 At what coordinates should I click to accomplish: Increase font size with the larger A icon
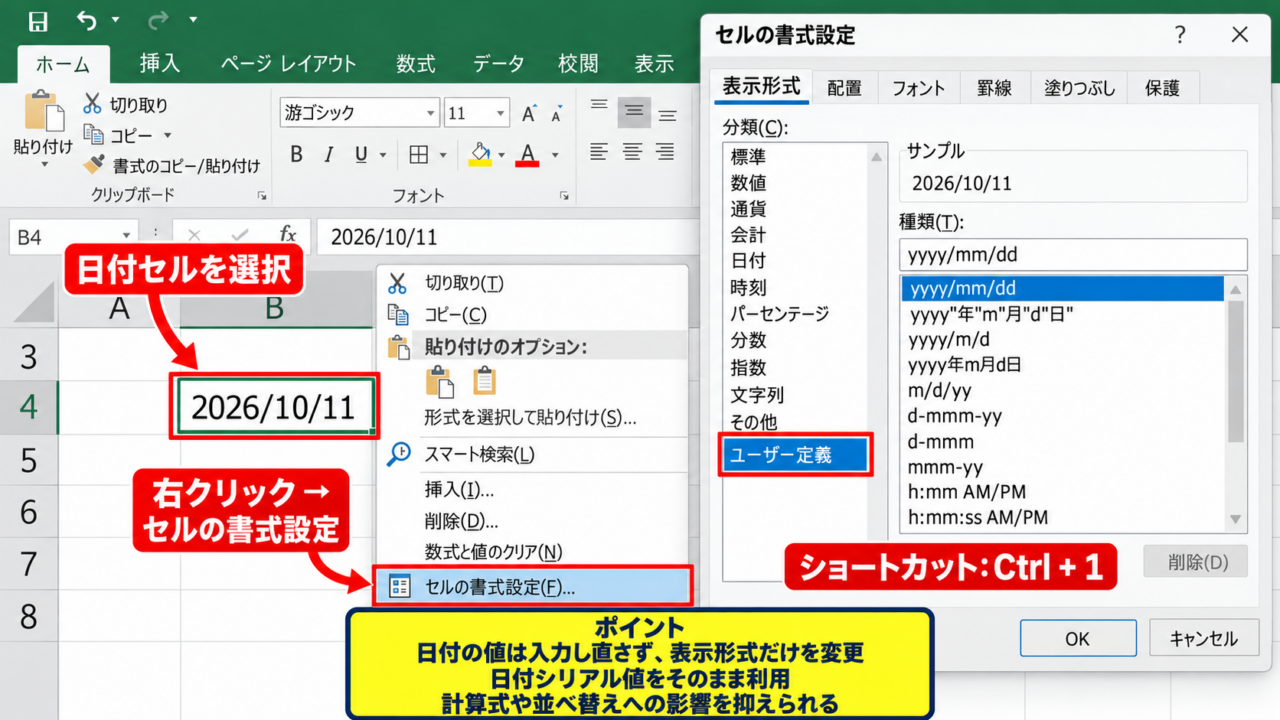pyautogui.click(x=530, y=113)
